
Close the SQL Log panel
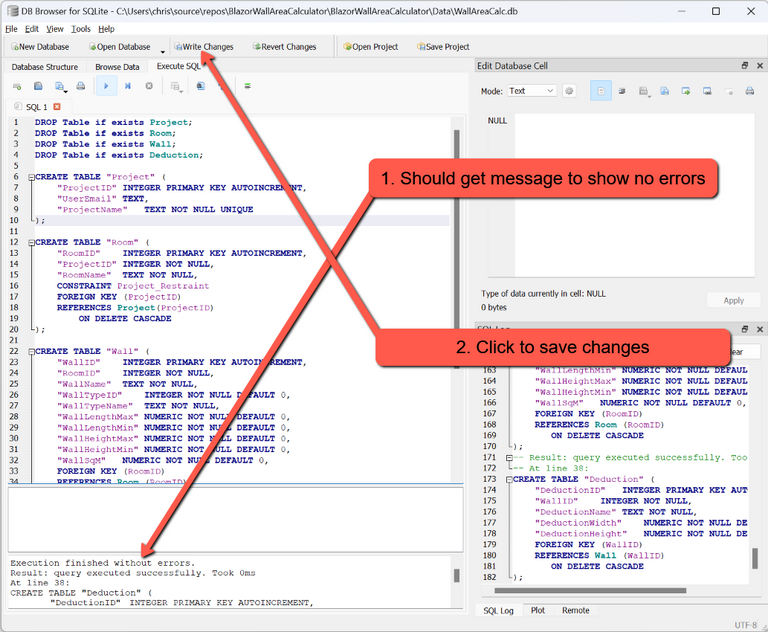(x=760, y=329)
